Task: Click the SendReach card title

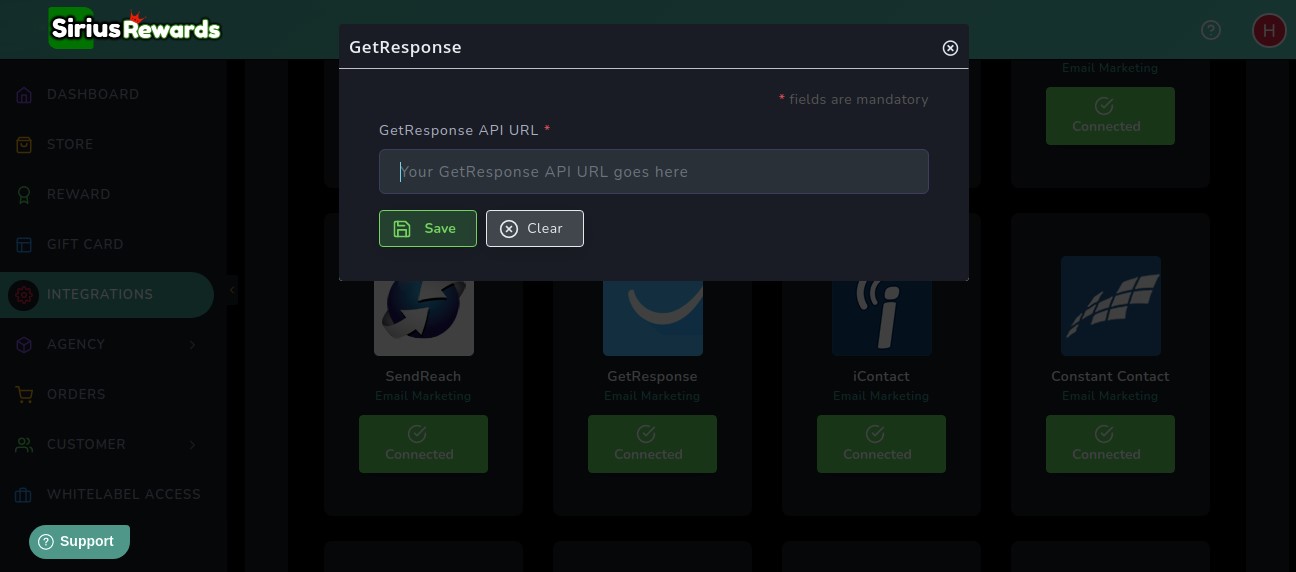Action: click(423, 377)
